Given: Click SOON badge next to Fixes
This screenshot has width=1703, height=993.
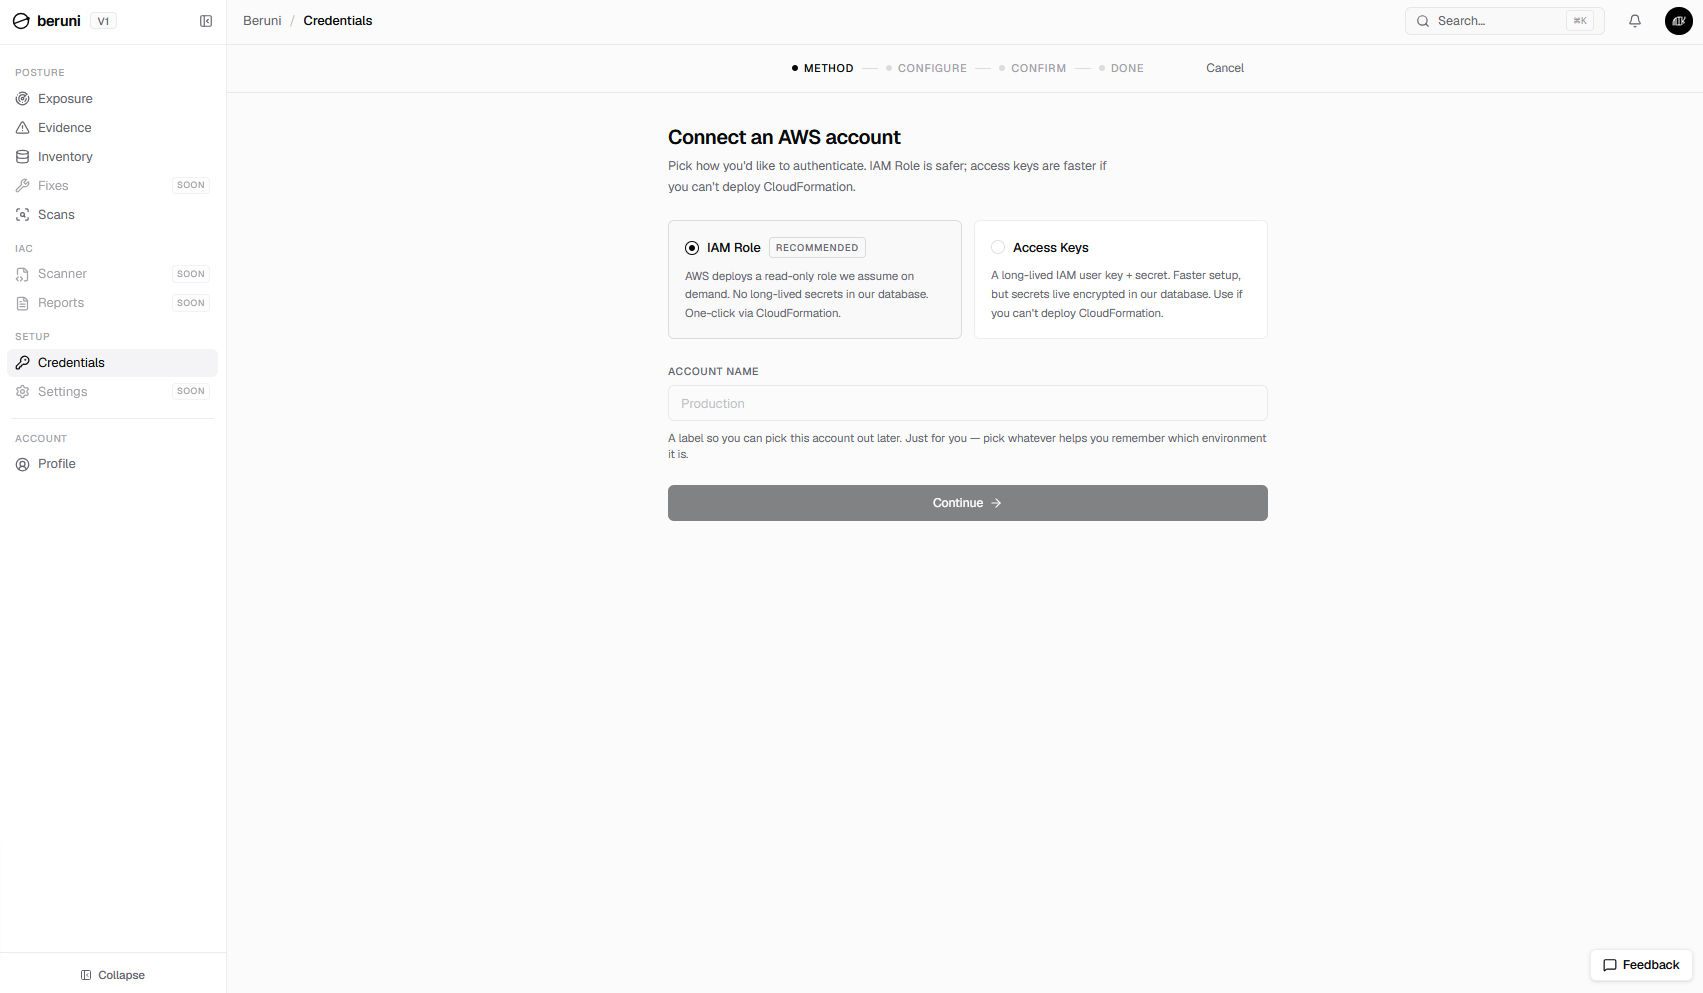Looking at the screenshot, I should pyautogui.click(x=191, y=185).
